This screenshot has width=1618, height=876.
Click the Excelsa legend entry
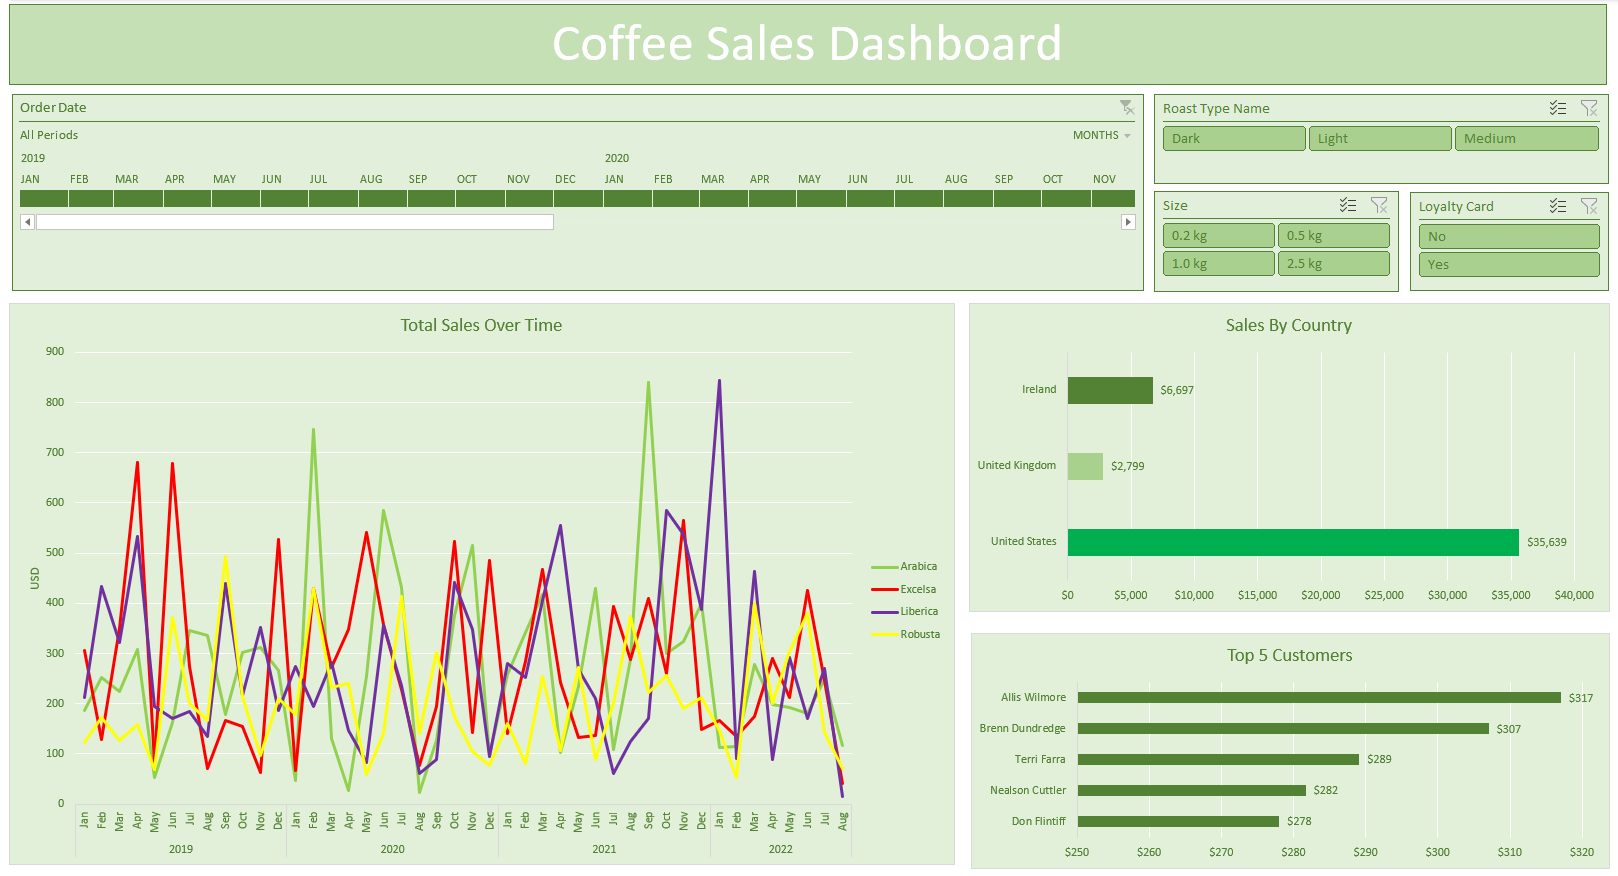click(x=904, y=589)
